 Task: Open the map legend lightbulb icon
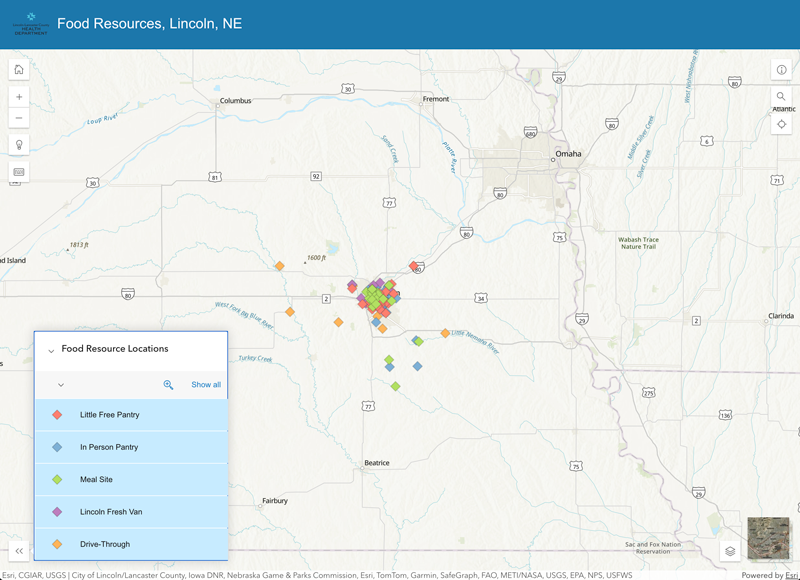coord(17,144)
